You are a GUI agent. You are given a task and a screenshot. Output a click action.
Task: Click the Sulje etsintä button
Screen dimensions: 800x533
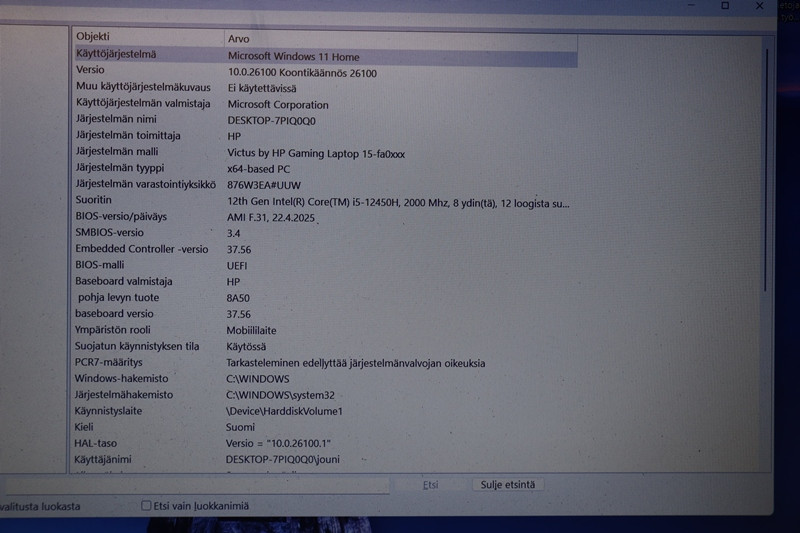(x=508, y=485)
